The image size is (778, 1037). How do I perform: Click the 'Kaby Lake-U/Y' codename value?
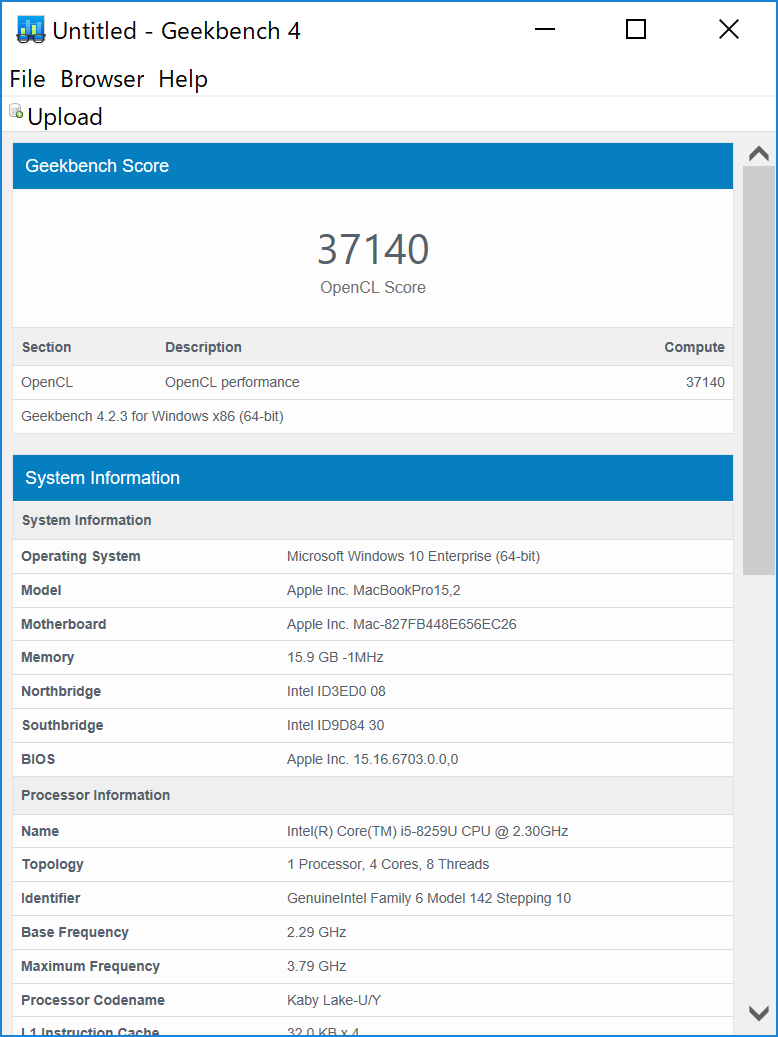[334, 1000]
